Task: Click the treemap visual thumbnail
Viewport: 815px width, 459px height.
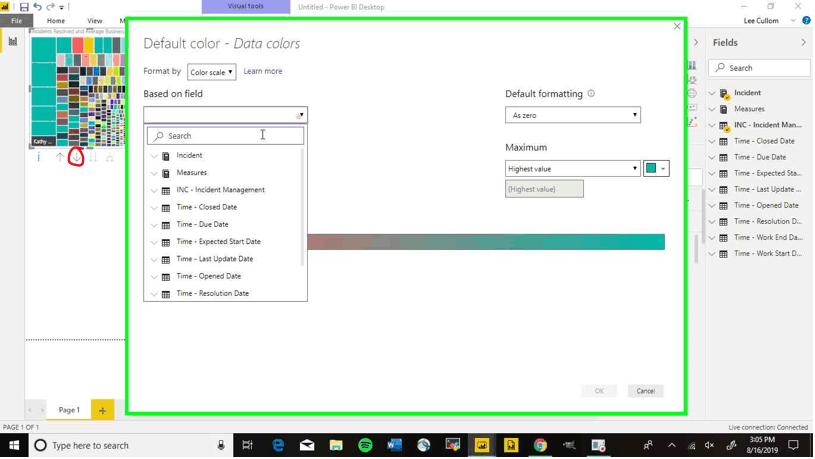Action: [x=78, y=91]
